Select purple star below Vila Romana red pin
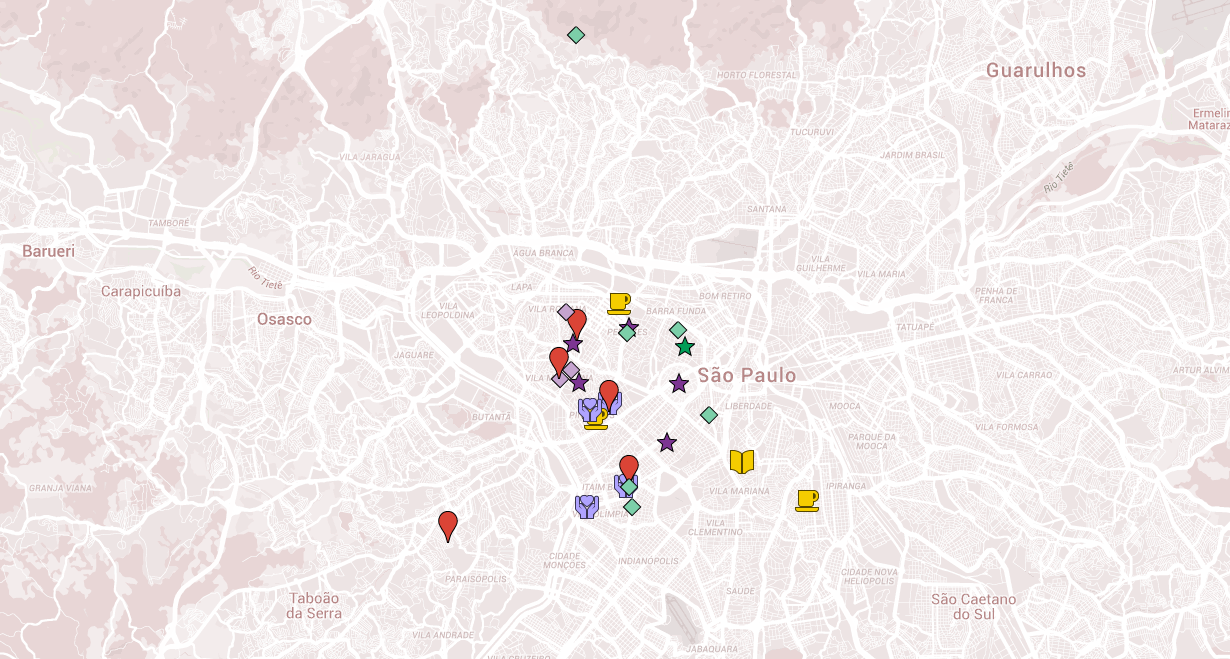The width and height of the screenshot is (1230, 659). point(573,344)
